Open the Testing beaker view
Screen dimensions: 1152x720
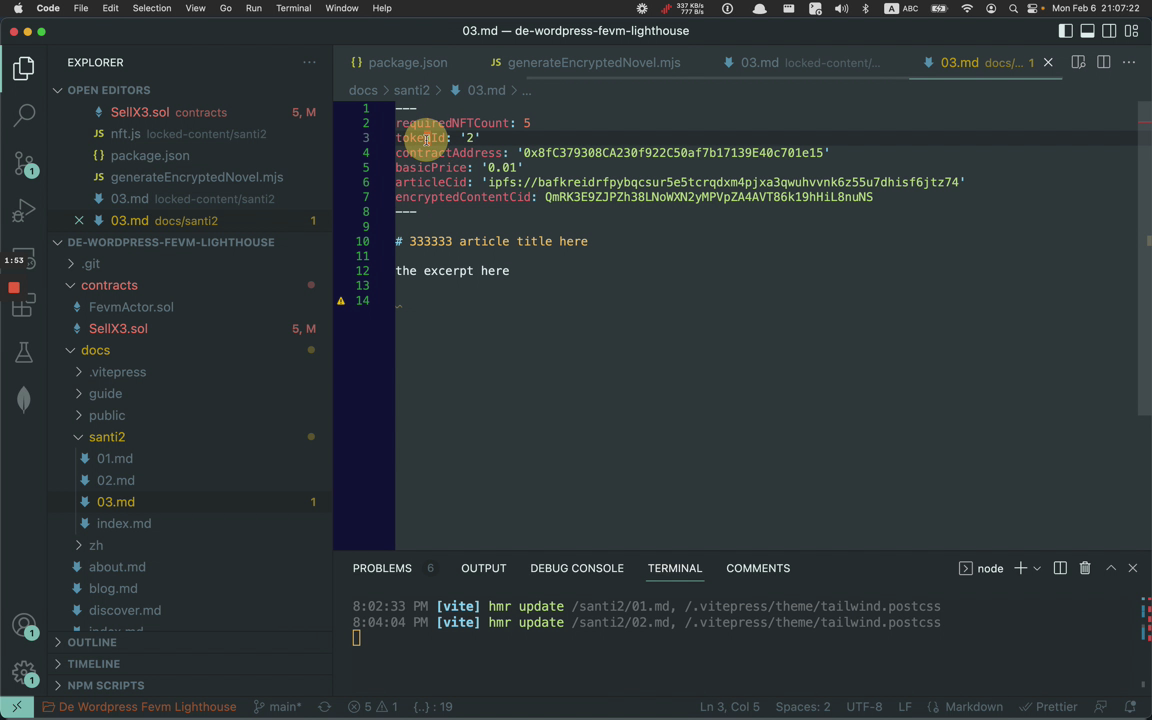coord(24,353)
